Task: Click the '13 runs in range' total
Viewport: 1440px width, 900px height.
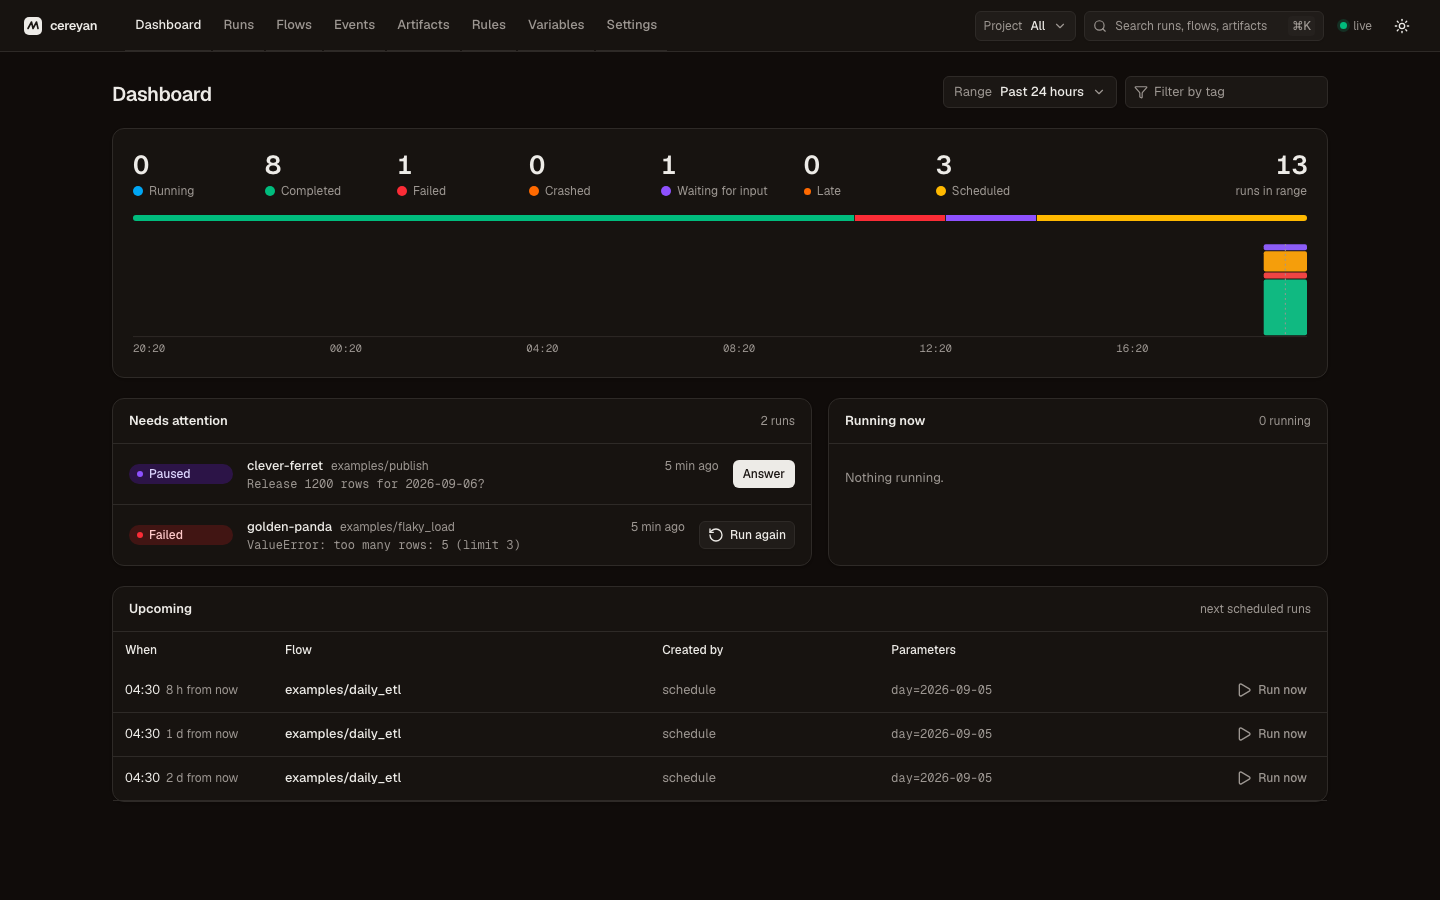Action: tap(1271, 175)
